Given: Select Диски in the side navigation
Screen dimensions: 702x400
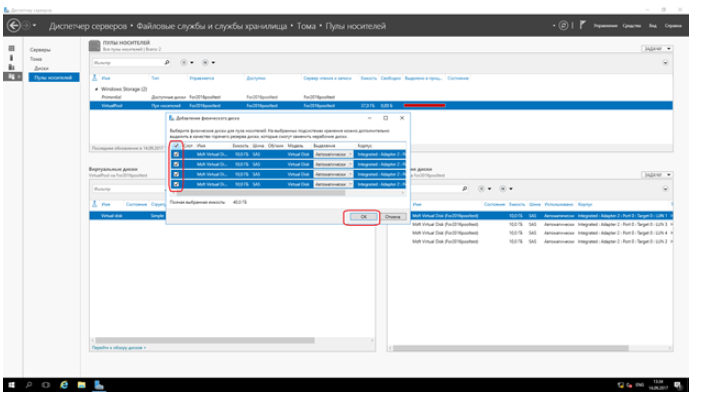Looking at the screenshot, I should tap(41, 69).
